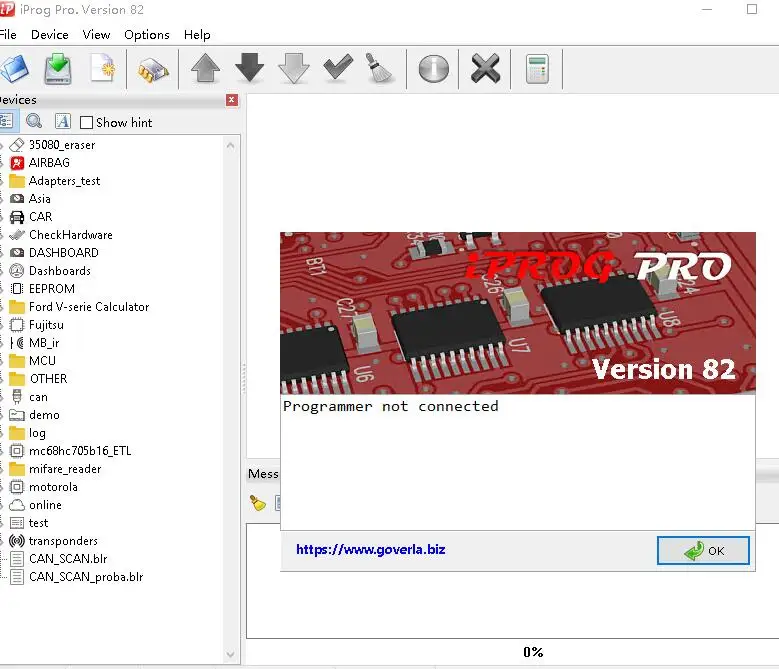Open the calculator toolbar icon
The image size is (779, 669).
(x=537, y=69)
